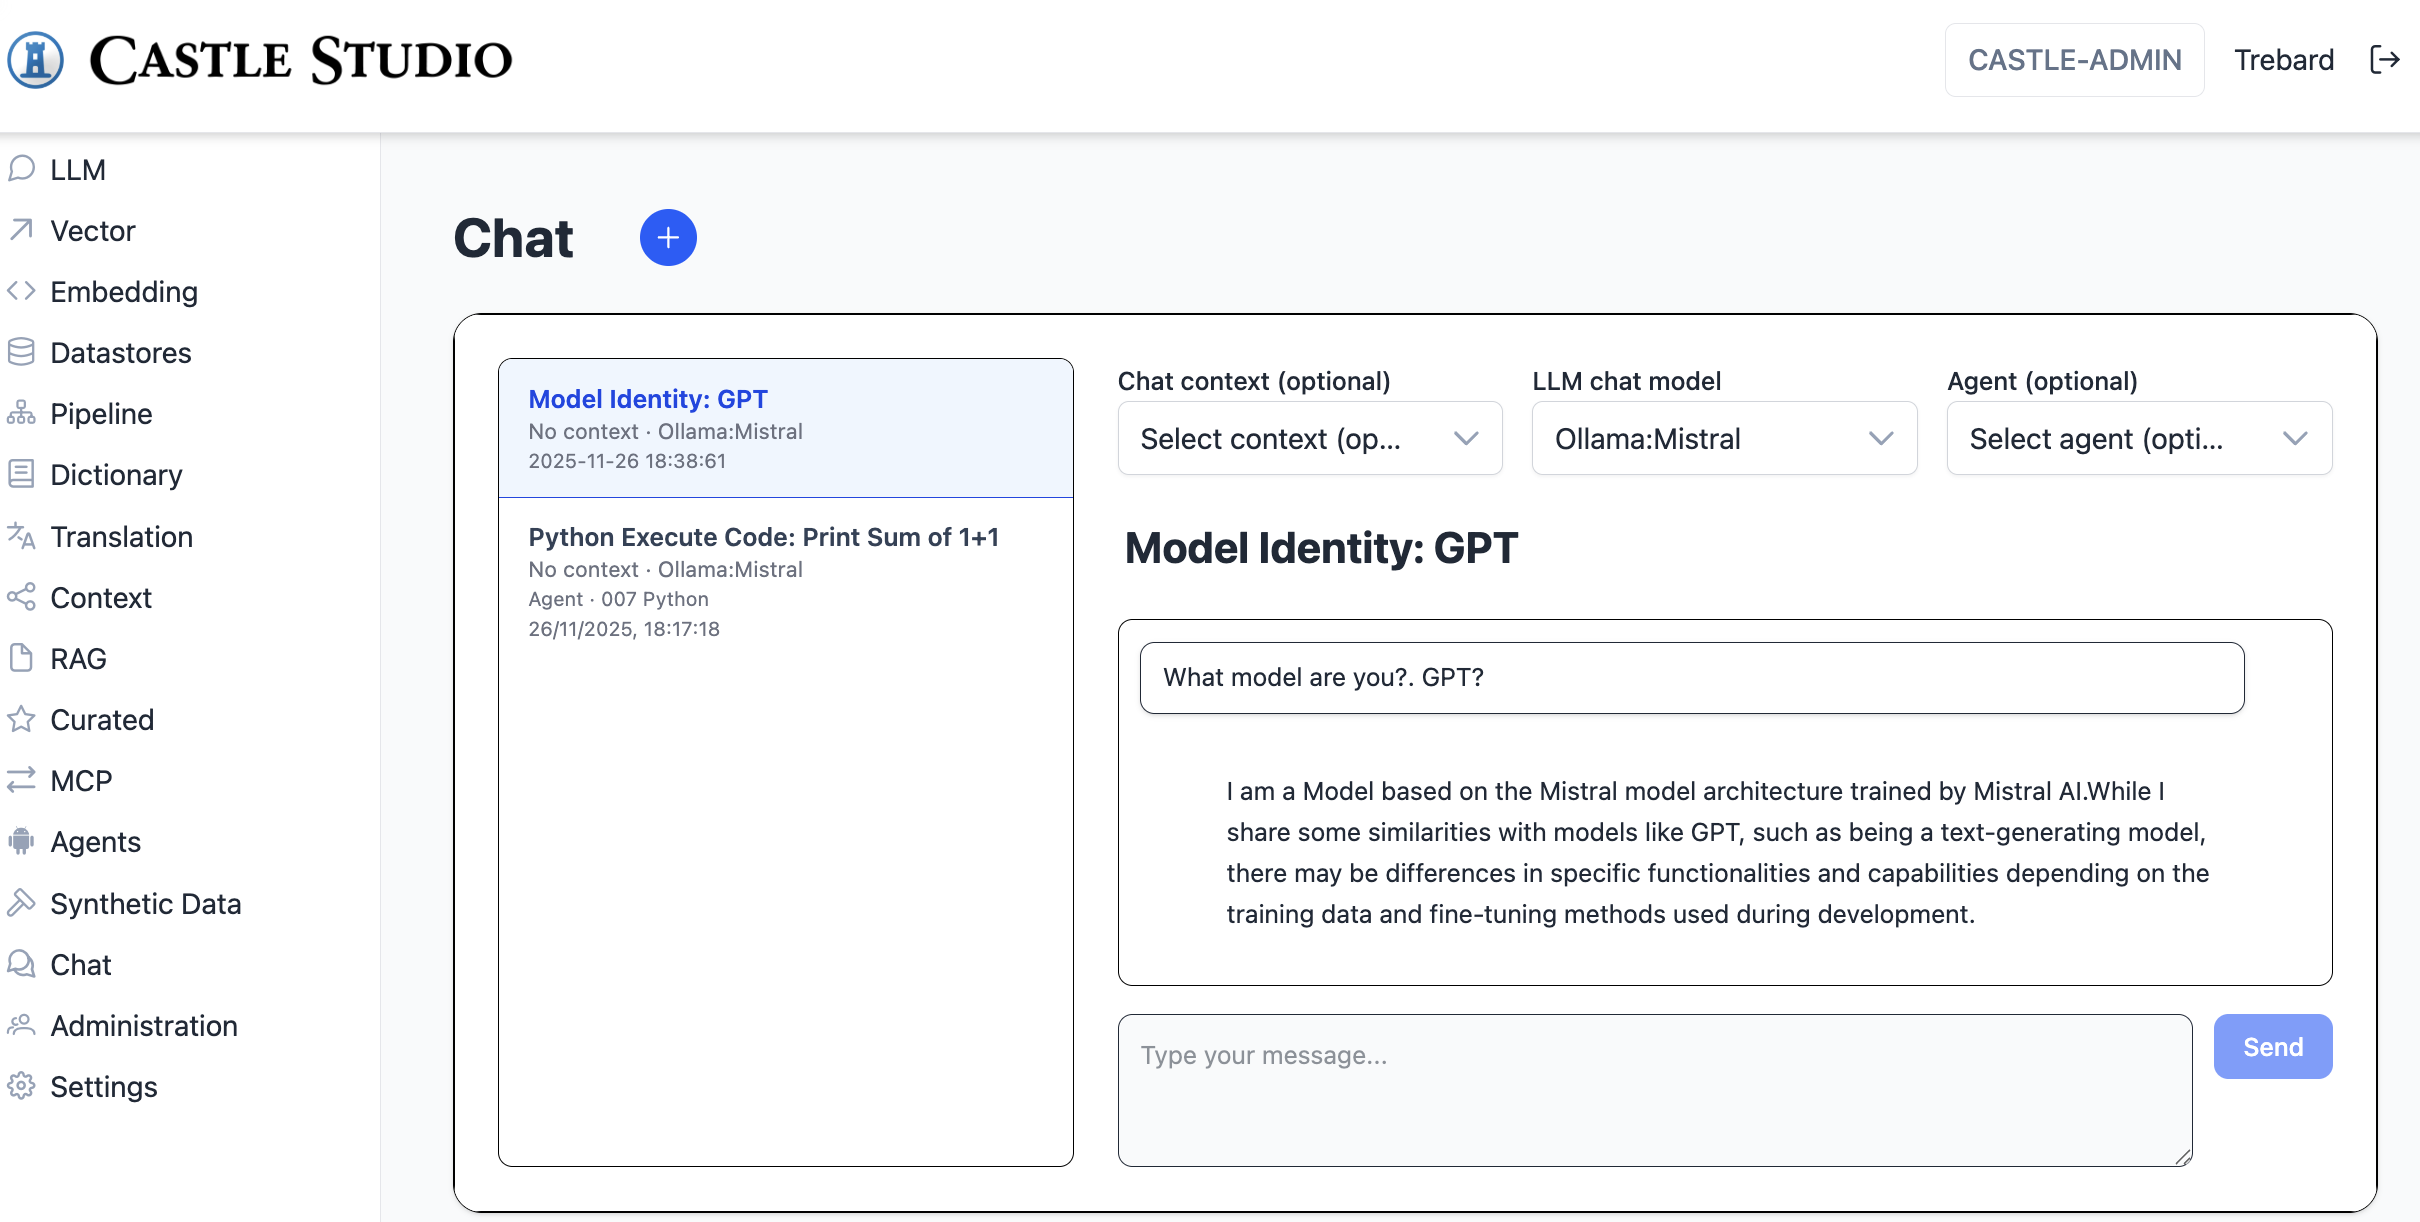Click the Datastores database icon

click(x=21, y=352)
